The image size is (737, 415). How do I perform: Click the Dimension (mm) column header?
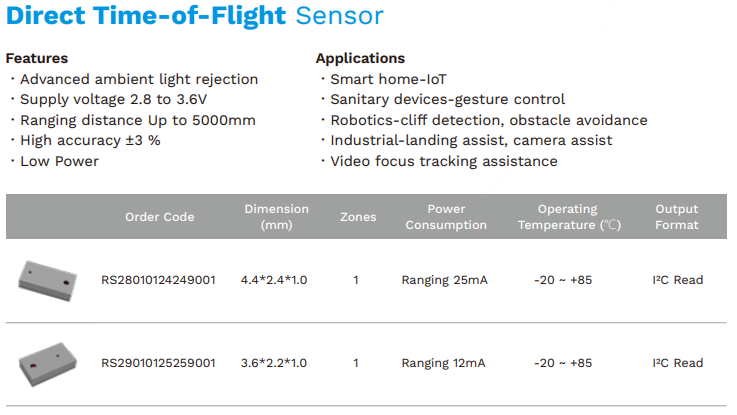(x=276, y=217)
